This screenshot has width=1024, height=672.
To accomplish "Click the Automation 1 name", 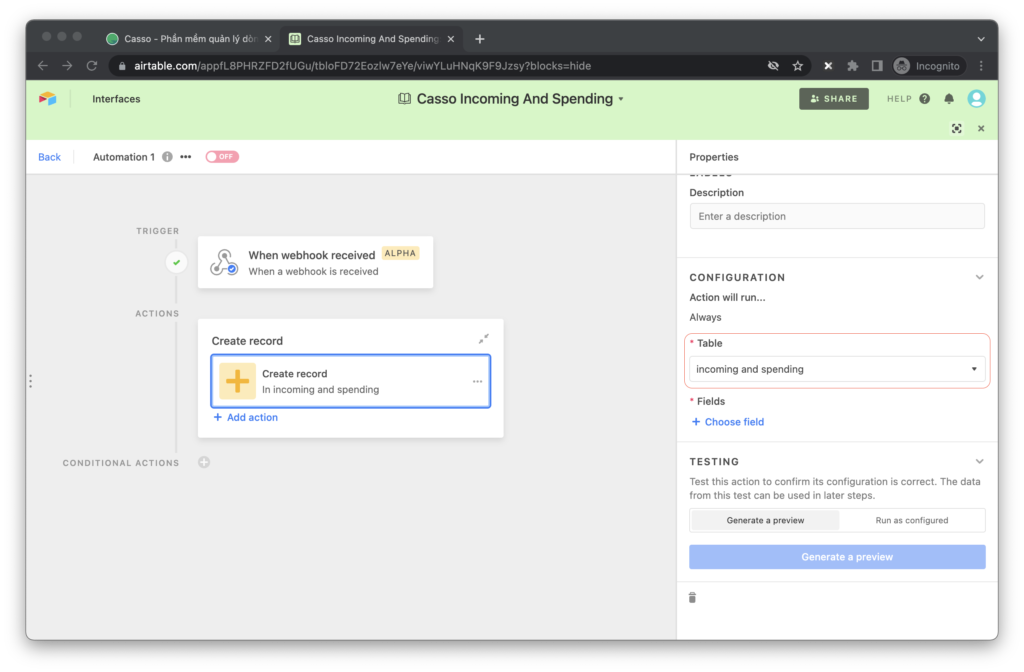I will tap(124, 157).
